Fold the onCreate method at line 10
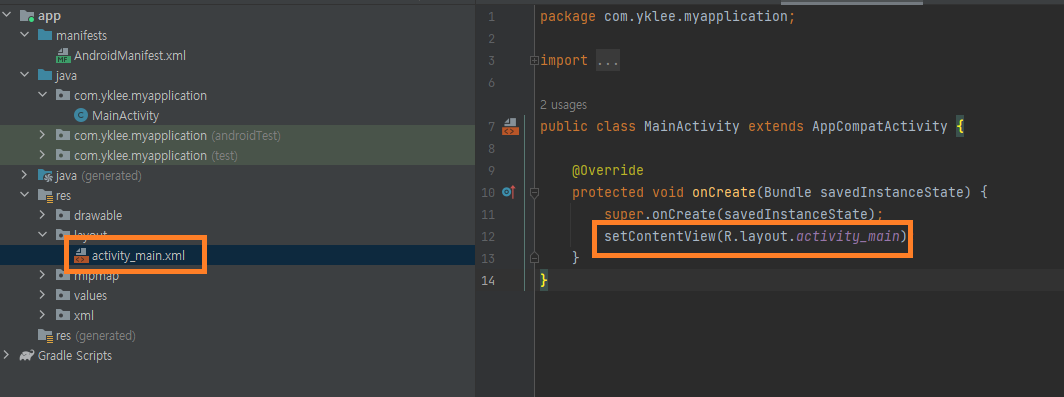 [x=534, y=193]
